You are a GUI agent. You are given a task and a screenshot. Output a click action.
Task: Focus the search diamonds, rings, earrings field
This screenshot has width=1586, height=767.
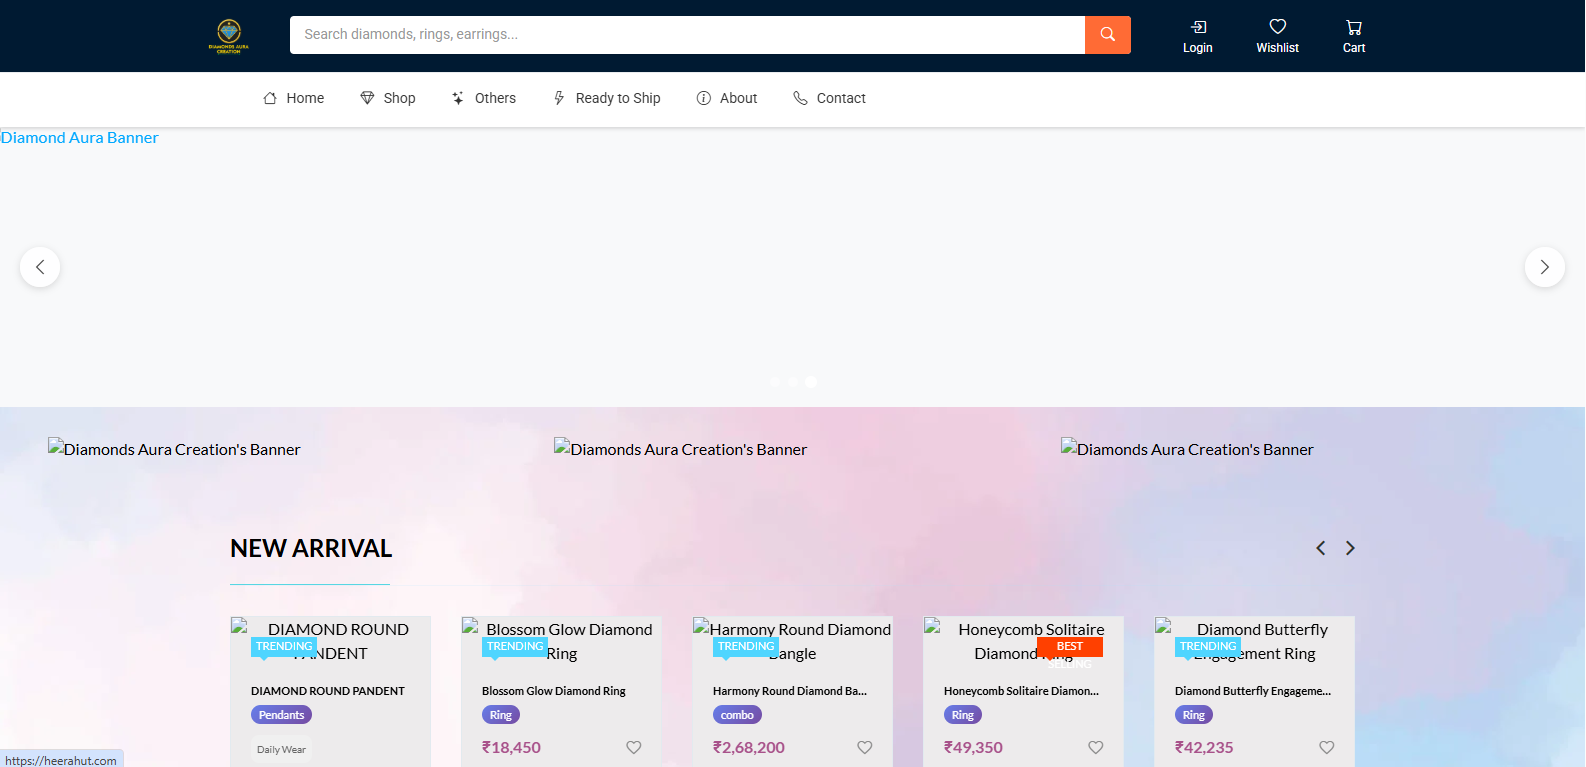coord(686,35)
